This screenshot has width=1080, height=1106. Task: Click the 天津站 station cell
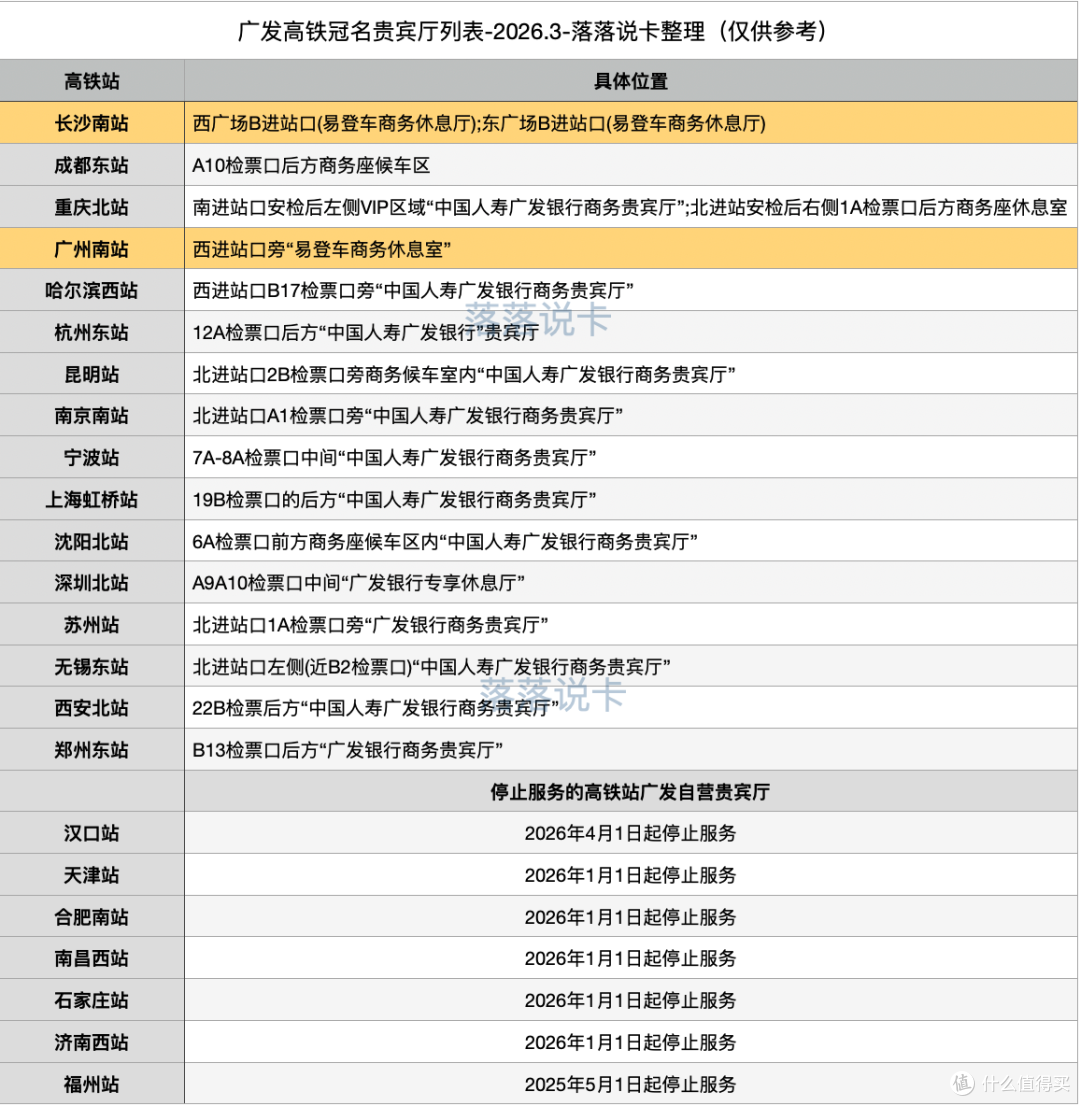pyautogui.click(x=92, y=875)
